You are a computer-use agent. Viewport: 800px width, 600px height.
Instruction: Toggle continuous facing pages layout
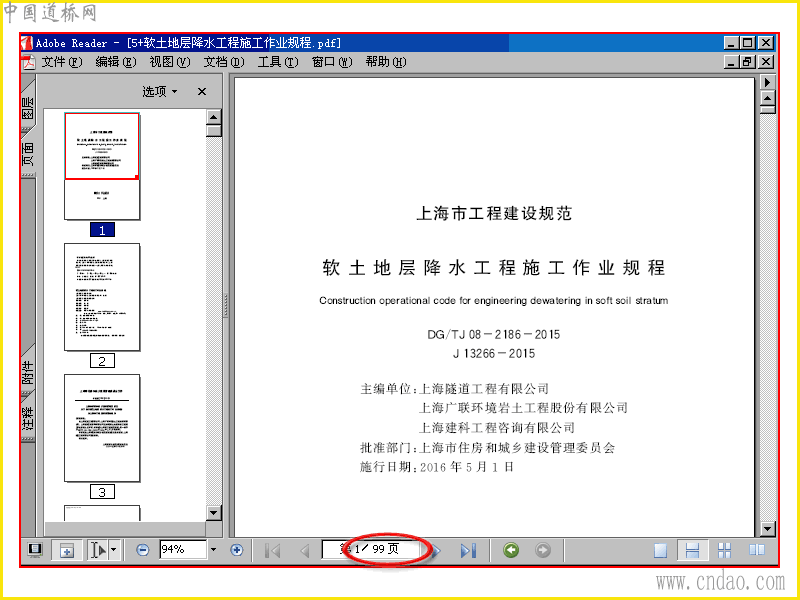click(x=724, y=551)
